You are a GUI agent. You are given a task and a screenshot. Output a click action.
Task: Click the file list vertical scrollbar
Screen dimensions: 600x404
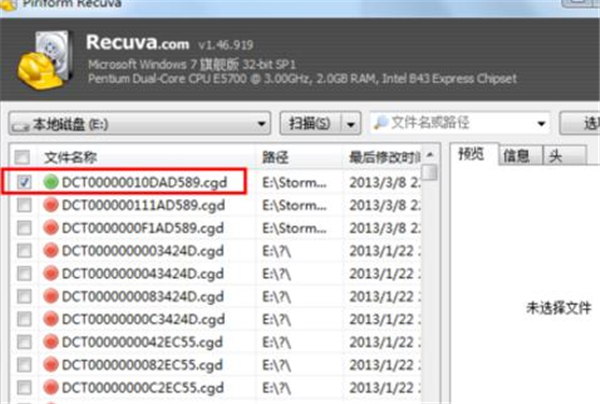pos(429,280)
